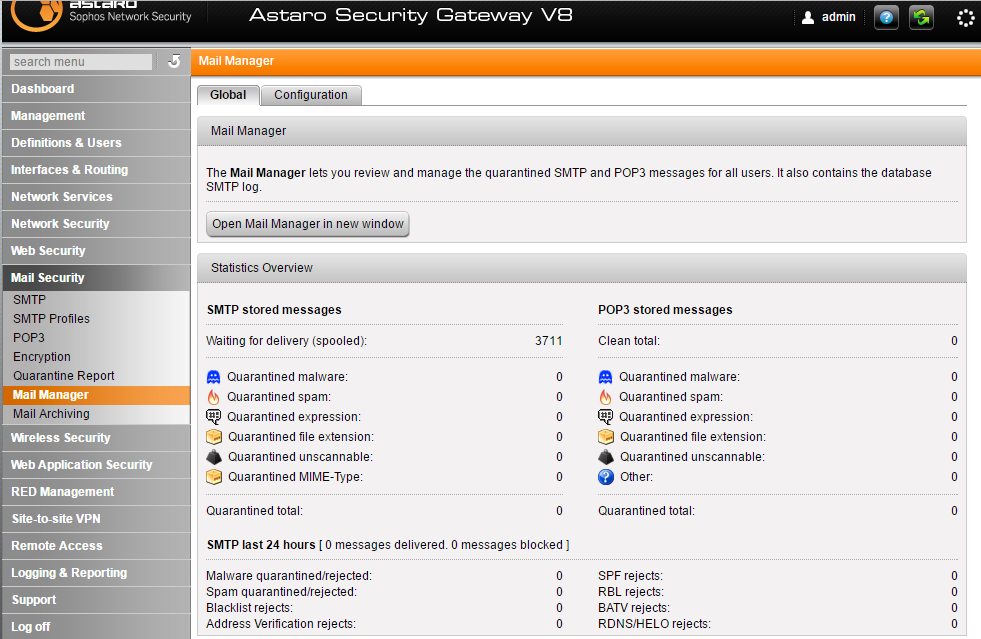Click the Statistics Overview section header
This screenshot has height=639, width=981.
click(582, 268)
